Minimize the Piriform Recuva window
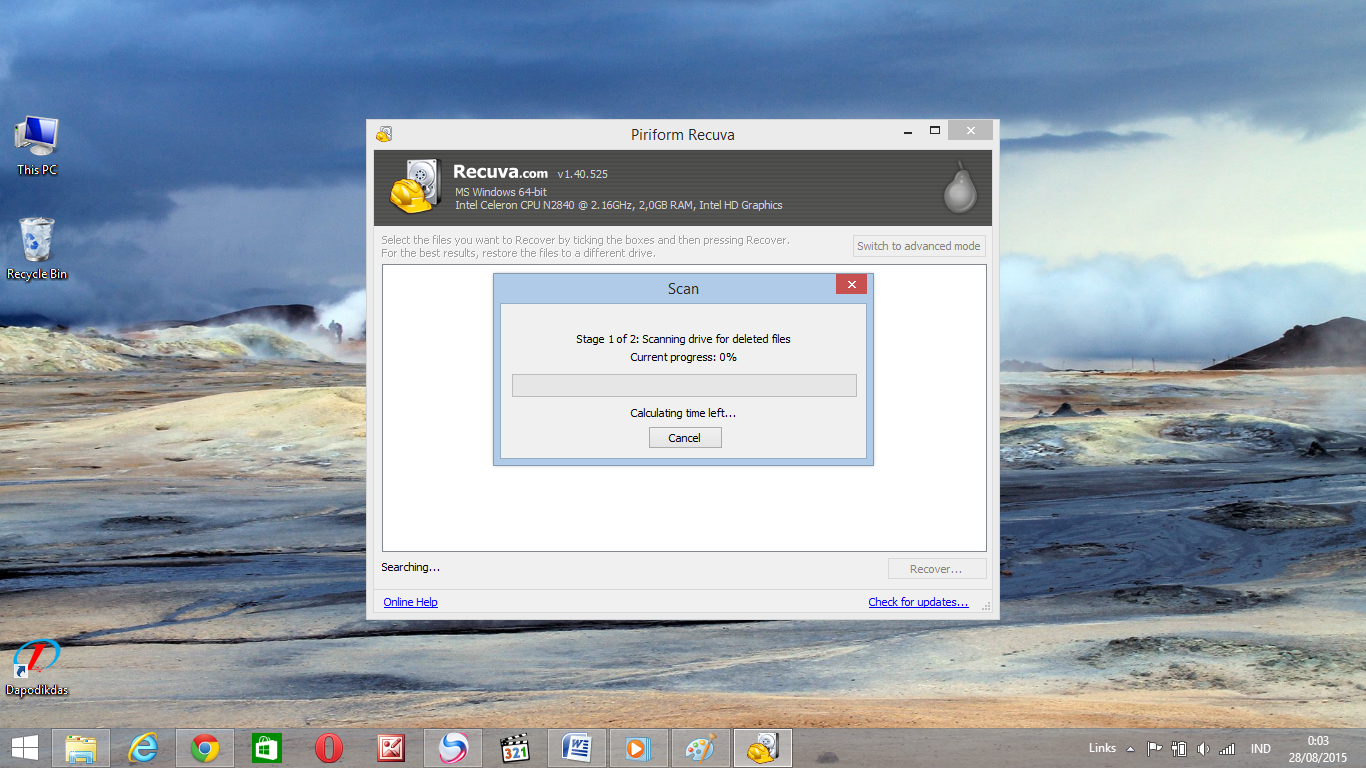The width and height of the screenshot is (1366, 768). tap(907, 131)
